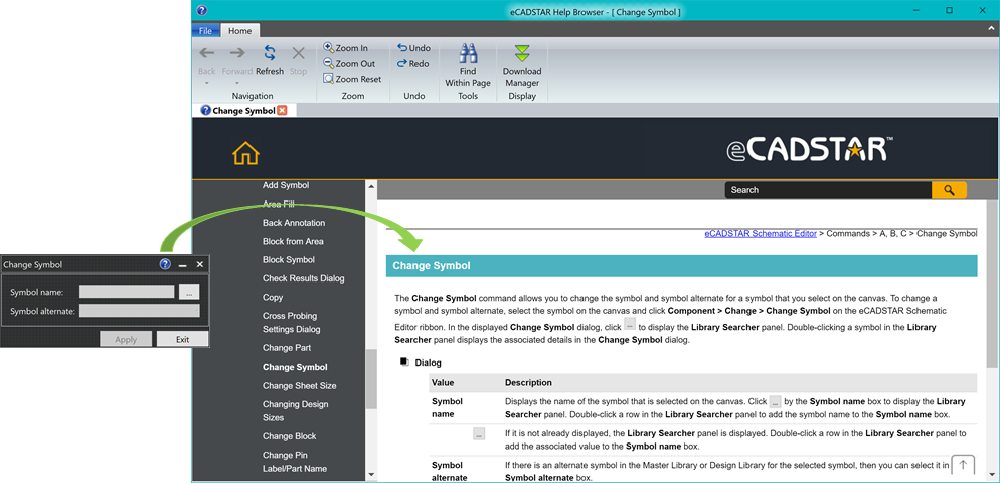
Task: Click the Dialog section expander icon
Action: pos(404,362)
